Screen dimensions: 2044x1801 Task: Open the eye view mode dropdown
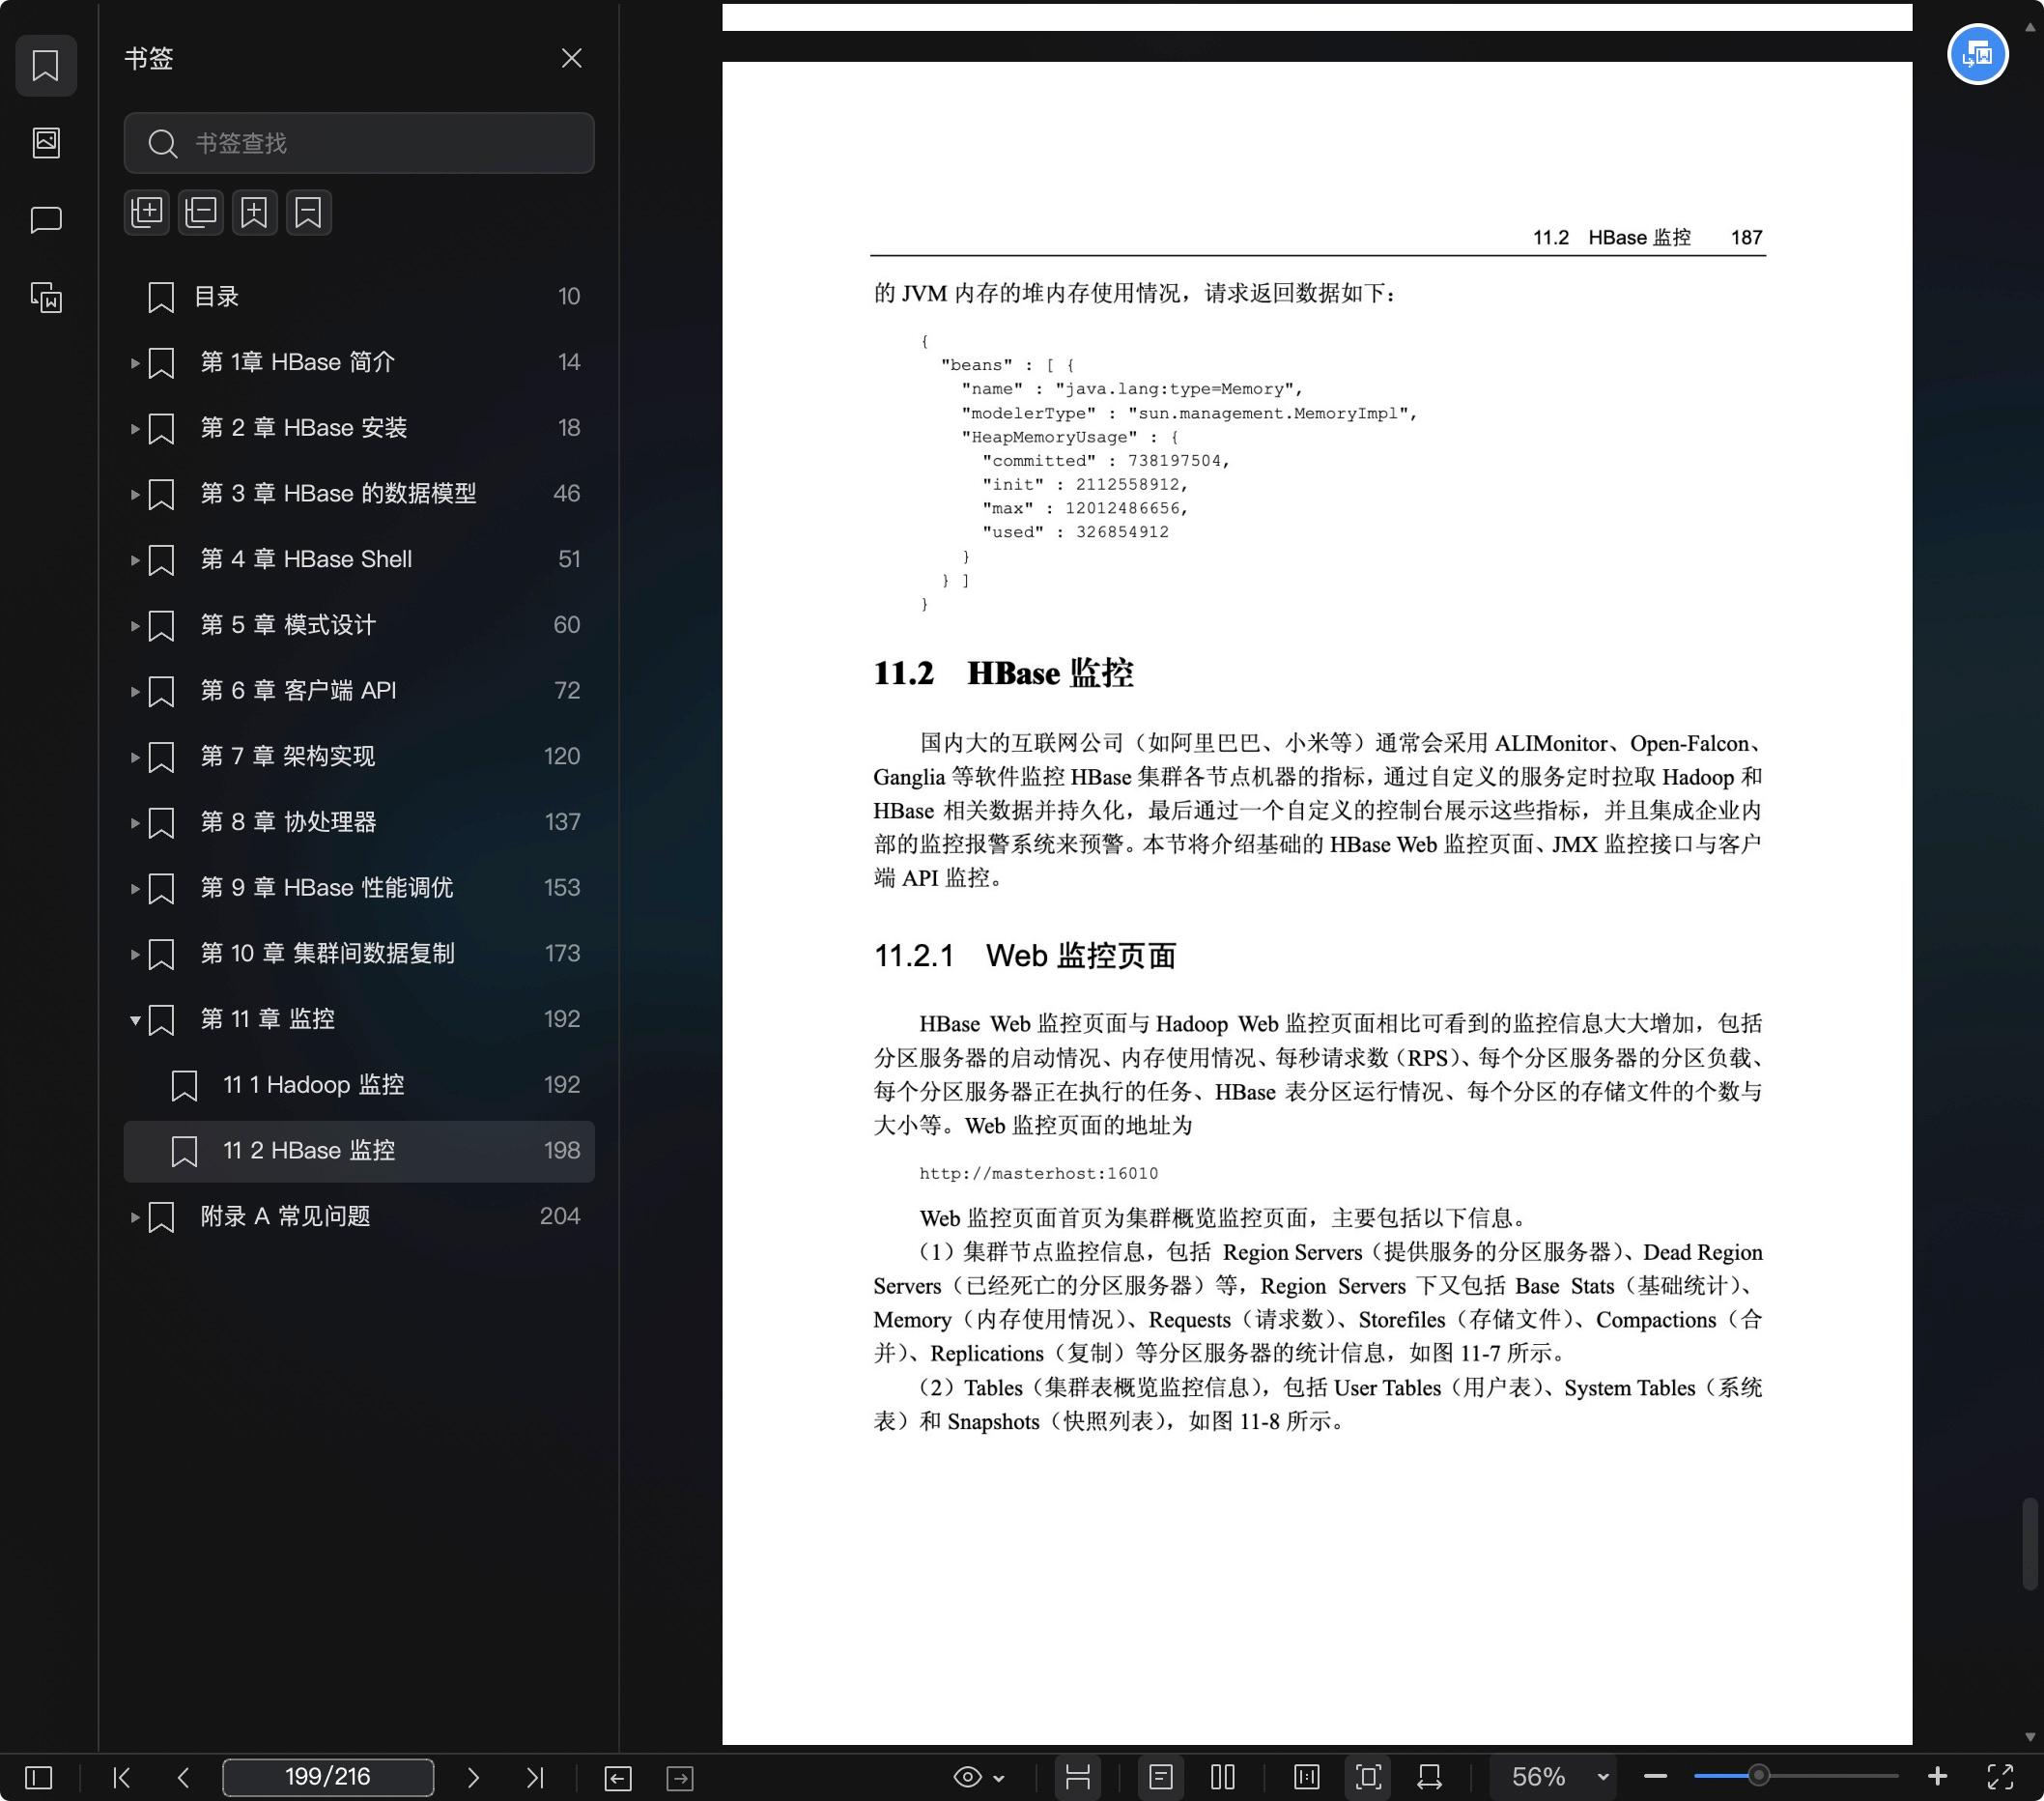(x=979, y=1777)
